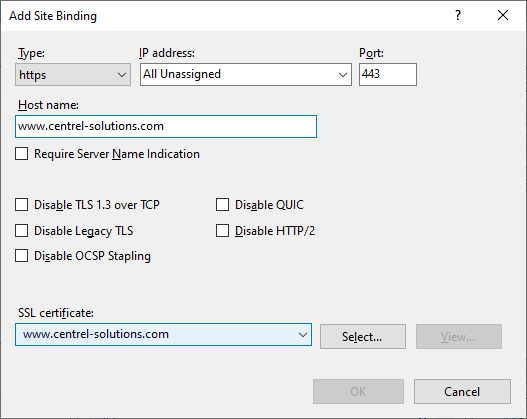
Task: Tick the Disable HTTP/2 checkbox
Action: point(222,231)
